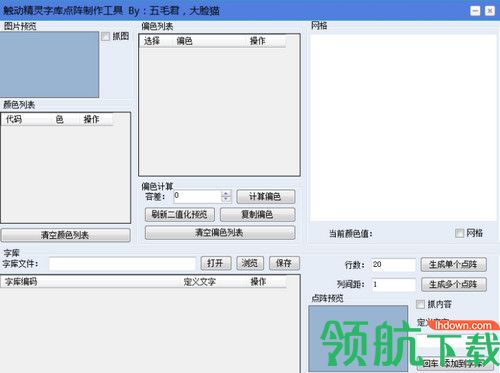Click 操作 header in 颜色列表
The width and height of the screenshot is (500, 373).
click(x=96, y=119)
